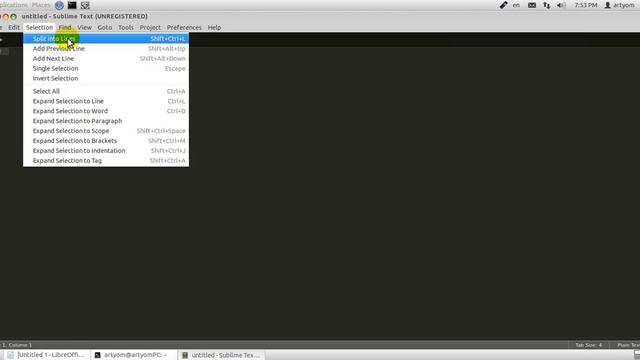Click the Plain Text syntax selector
The height and width of the screenshot is (360, 640).
[x=628, y=345]
